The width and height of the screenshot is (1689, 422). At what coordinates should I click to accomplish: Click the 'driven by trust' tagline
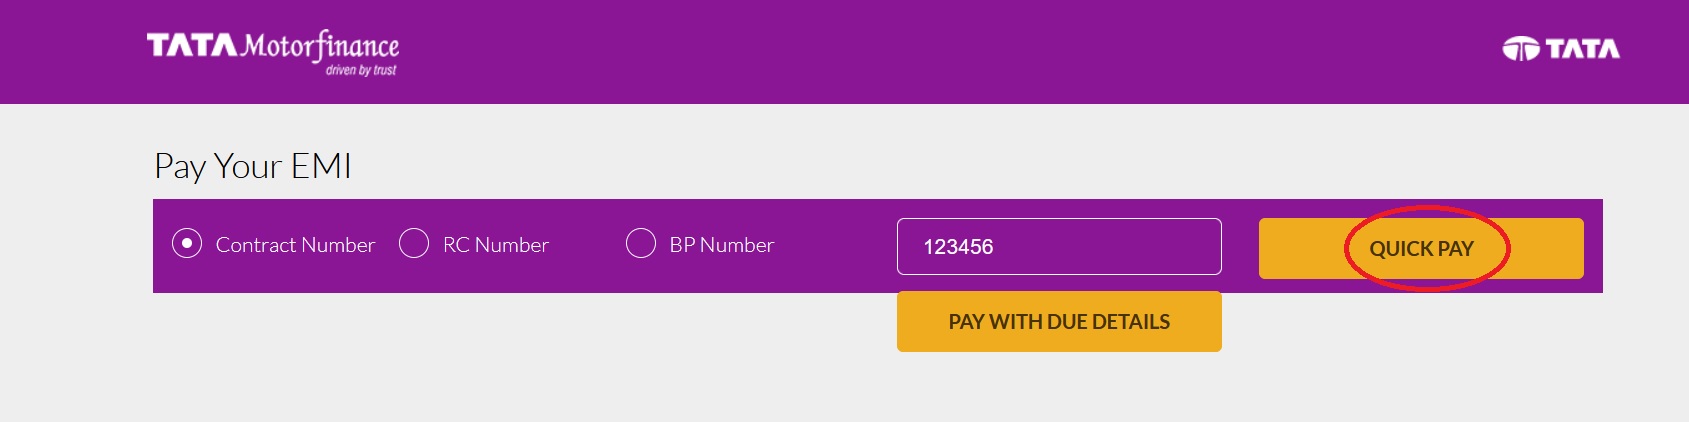361,70
